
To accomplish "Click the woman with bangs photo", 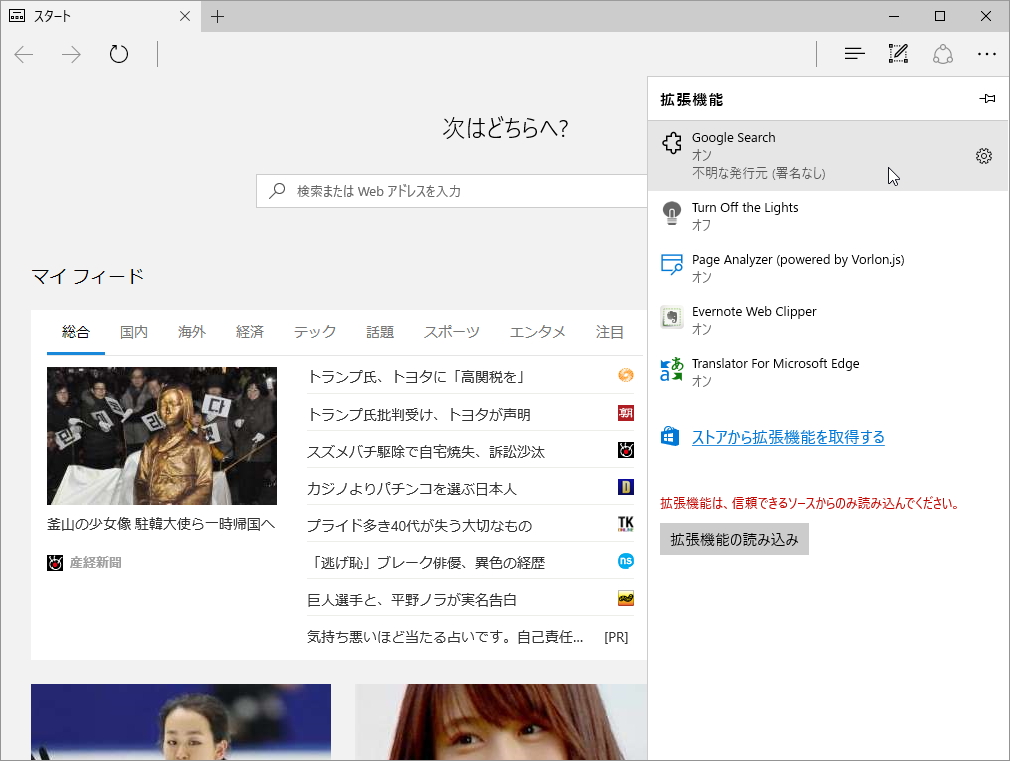I will tap(501, 722).
